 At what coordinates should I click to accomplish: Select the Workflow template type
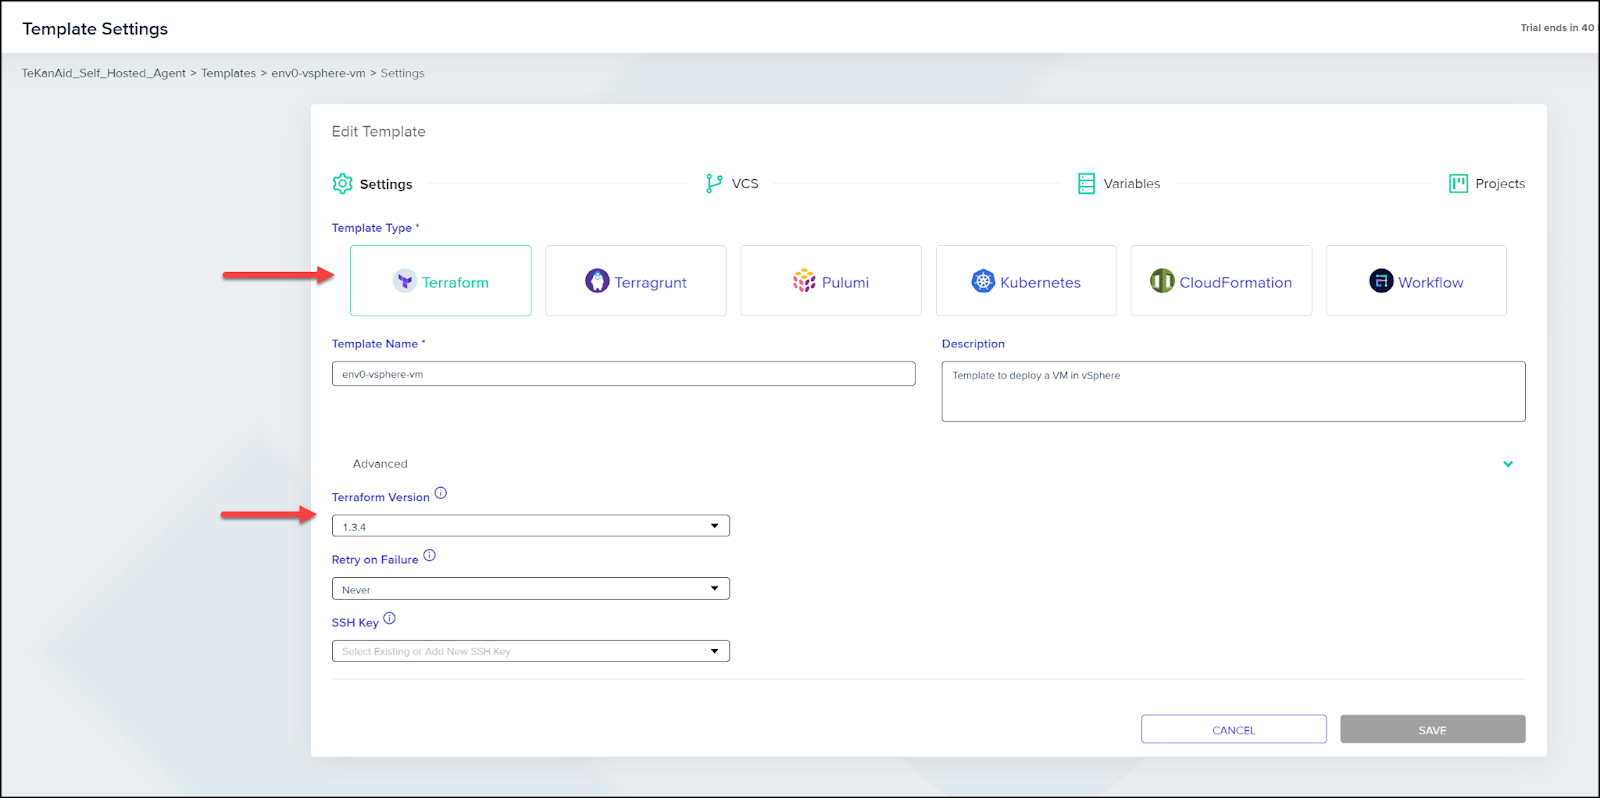click(x=1416, y=281)
